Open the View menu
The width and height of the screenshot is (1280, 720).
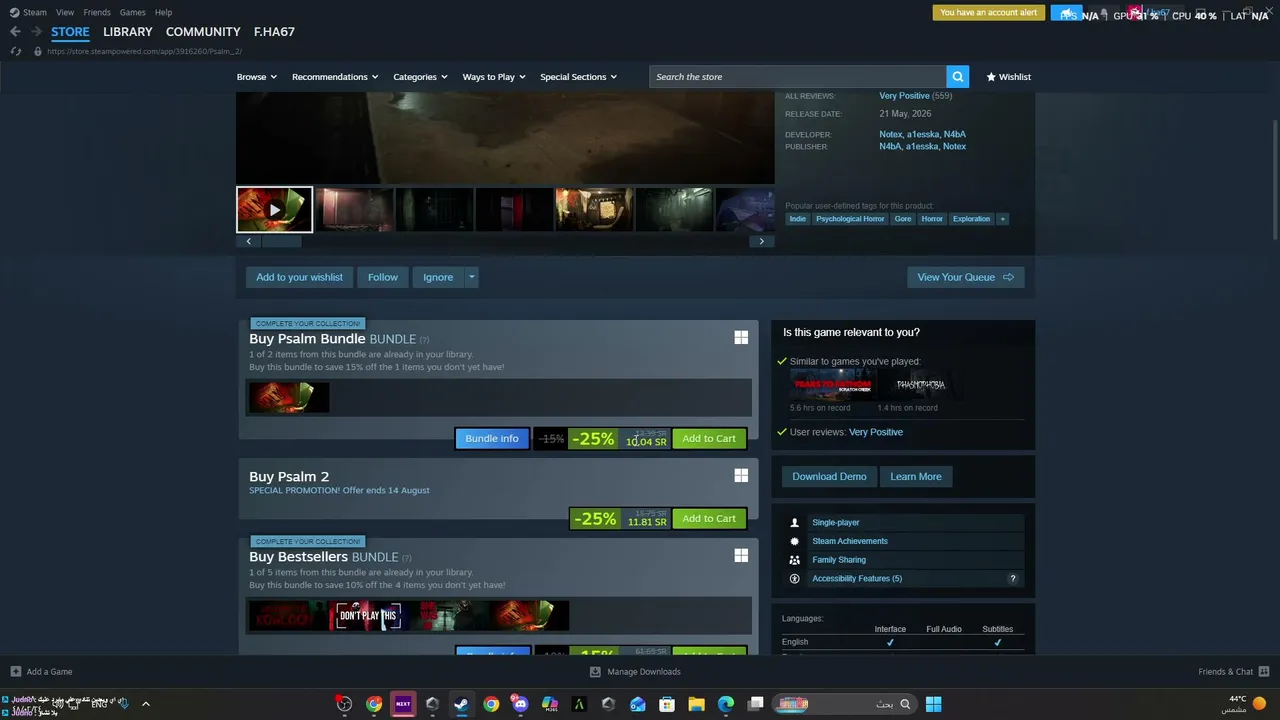coord(65,12)
